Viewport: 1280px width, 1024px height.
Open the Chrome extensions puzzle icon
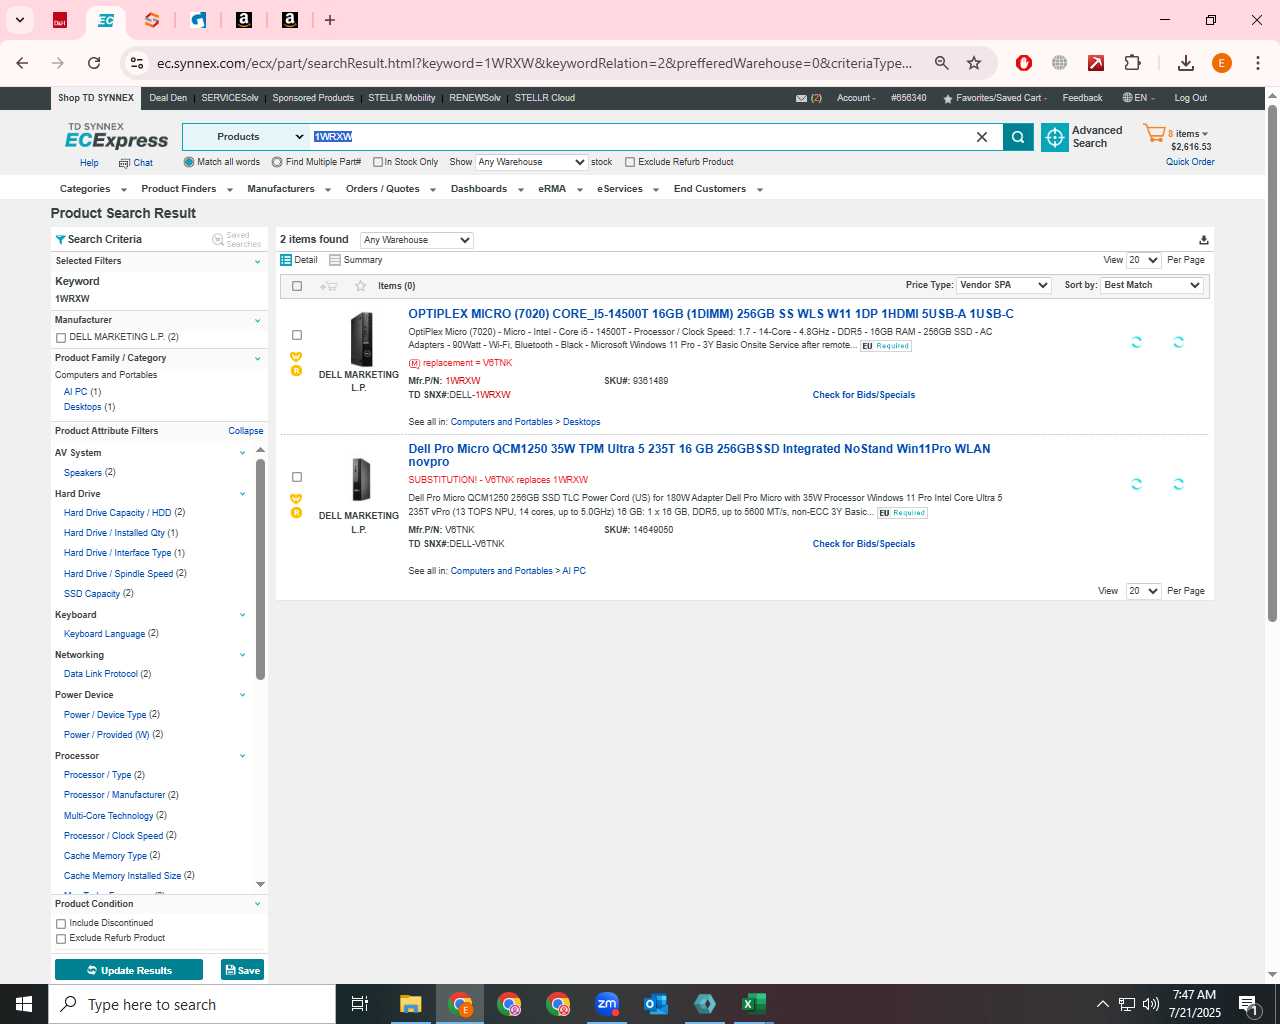[x=1132, y=63]
